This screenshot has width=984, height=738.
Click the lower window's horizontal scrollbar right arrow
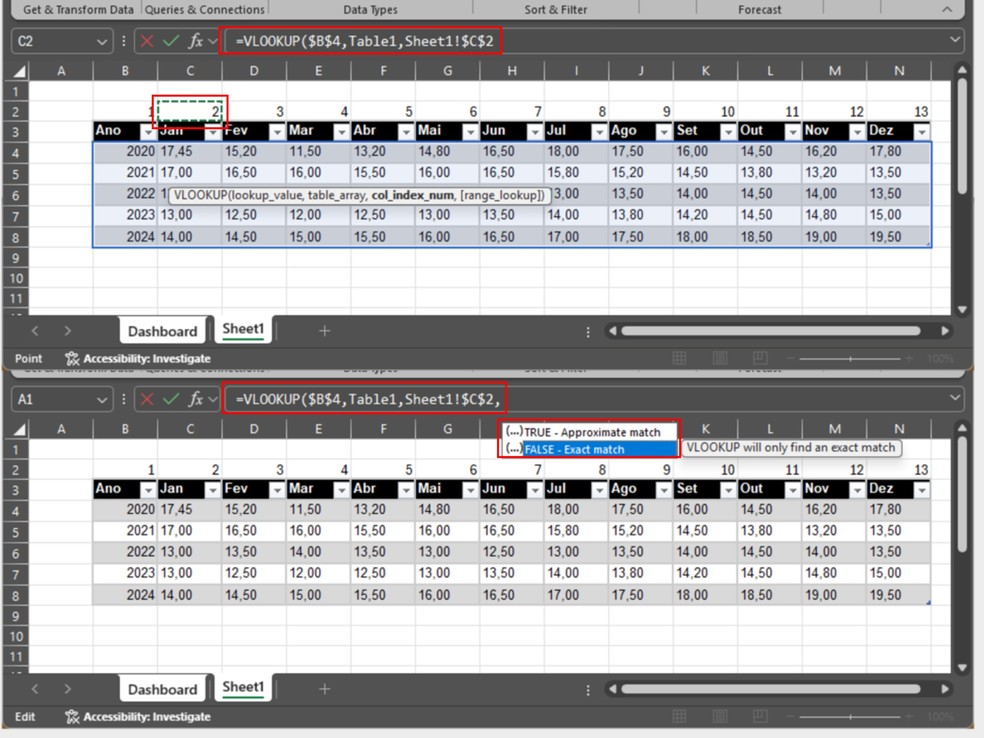point(944,688)
